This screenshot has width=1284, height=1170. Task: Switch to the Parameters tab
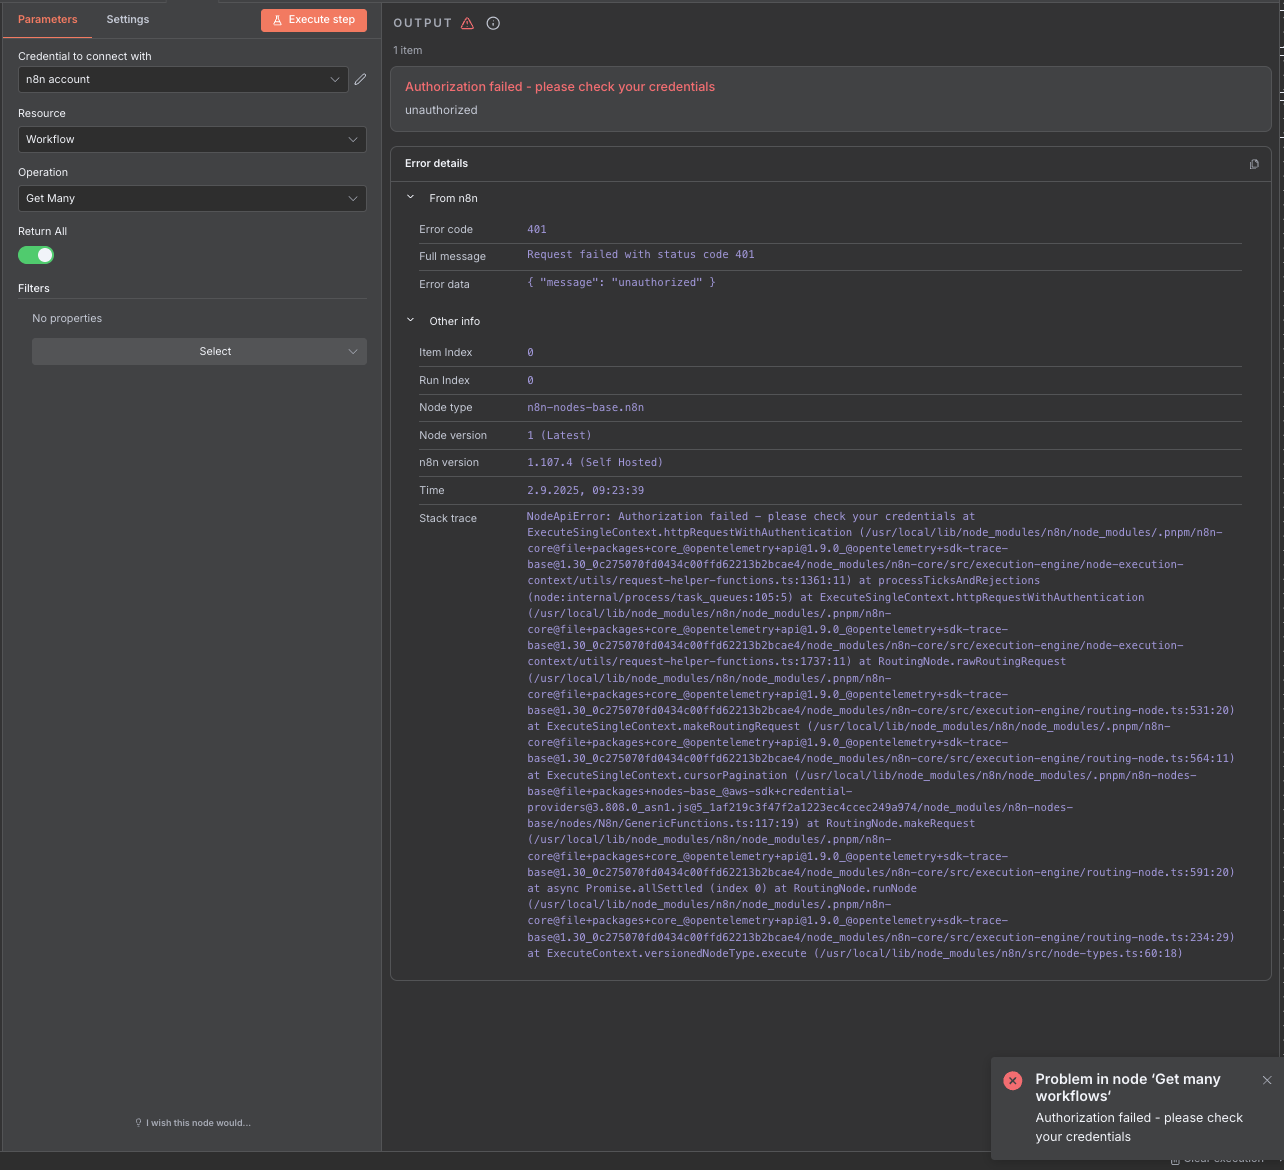click(x=47, y=19)
